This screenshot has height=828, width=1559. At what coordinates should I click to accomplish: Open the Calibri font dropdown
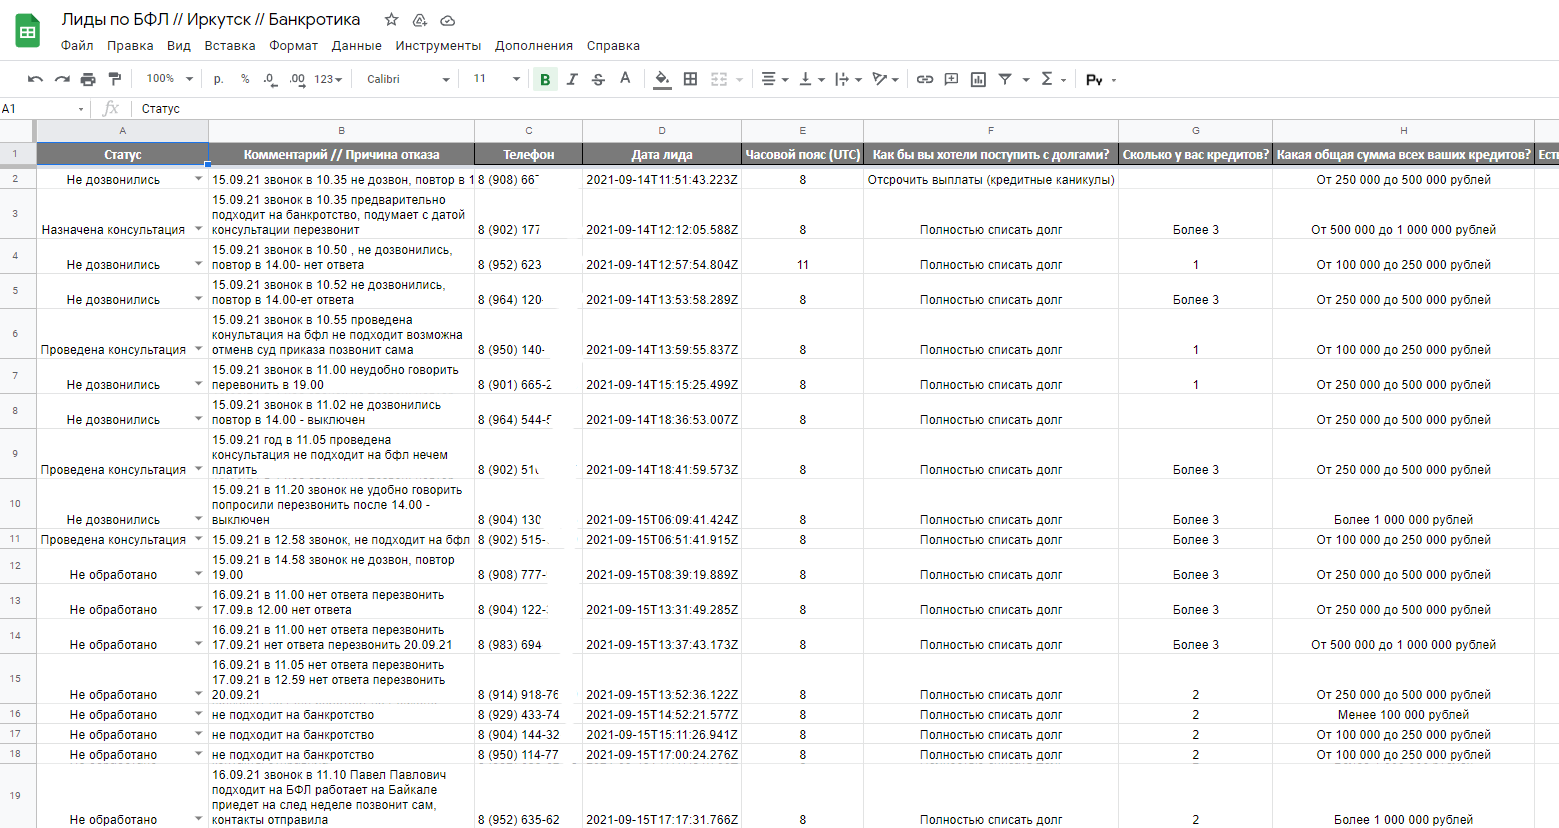point(408,79)
